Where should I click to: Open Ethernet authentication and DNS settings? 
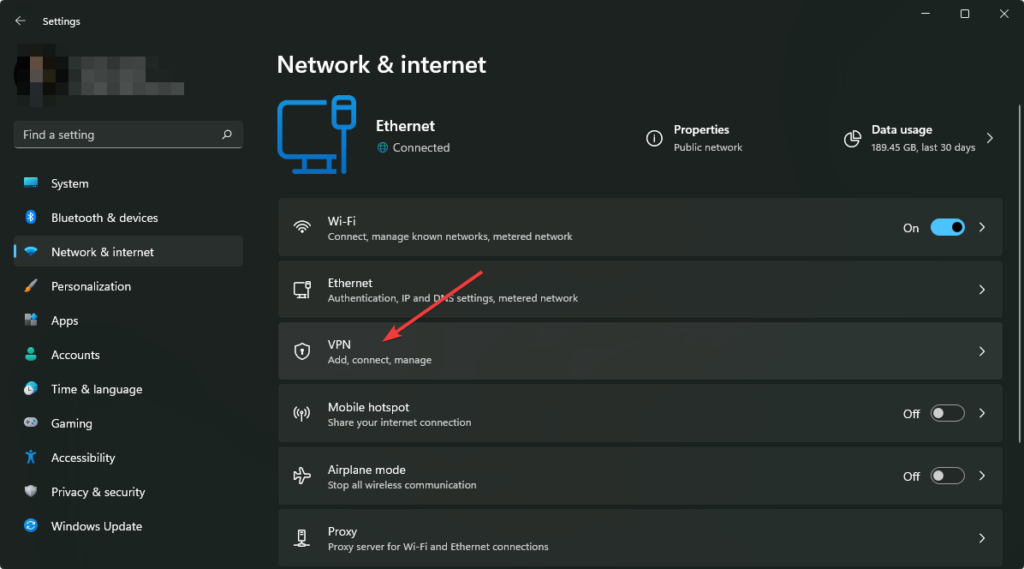(640, 289)
